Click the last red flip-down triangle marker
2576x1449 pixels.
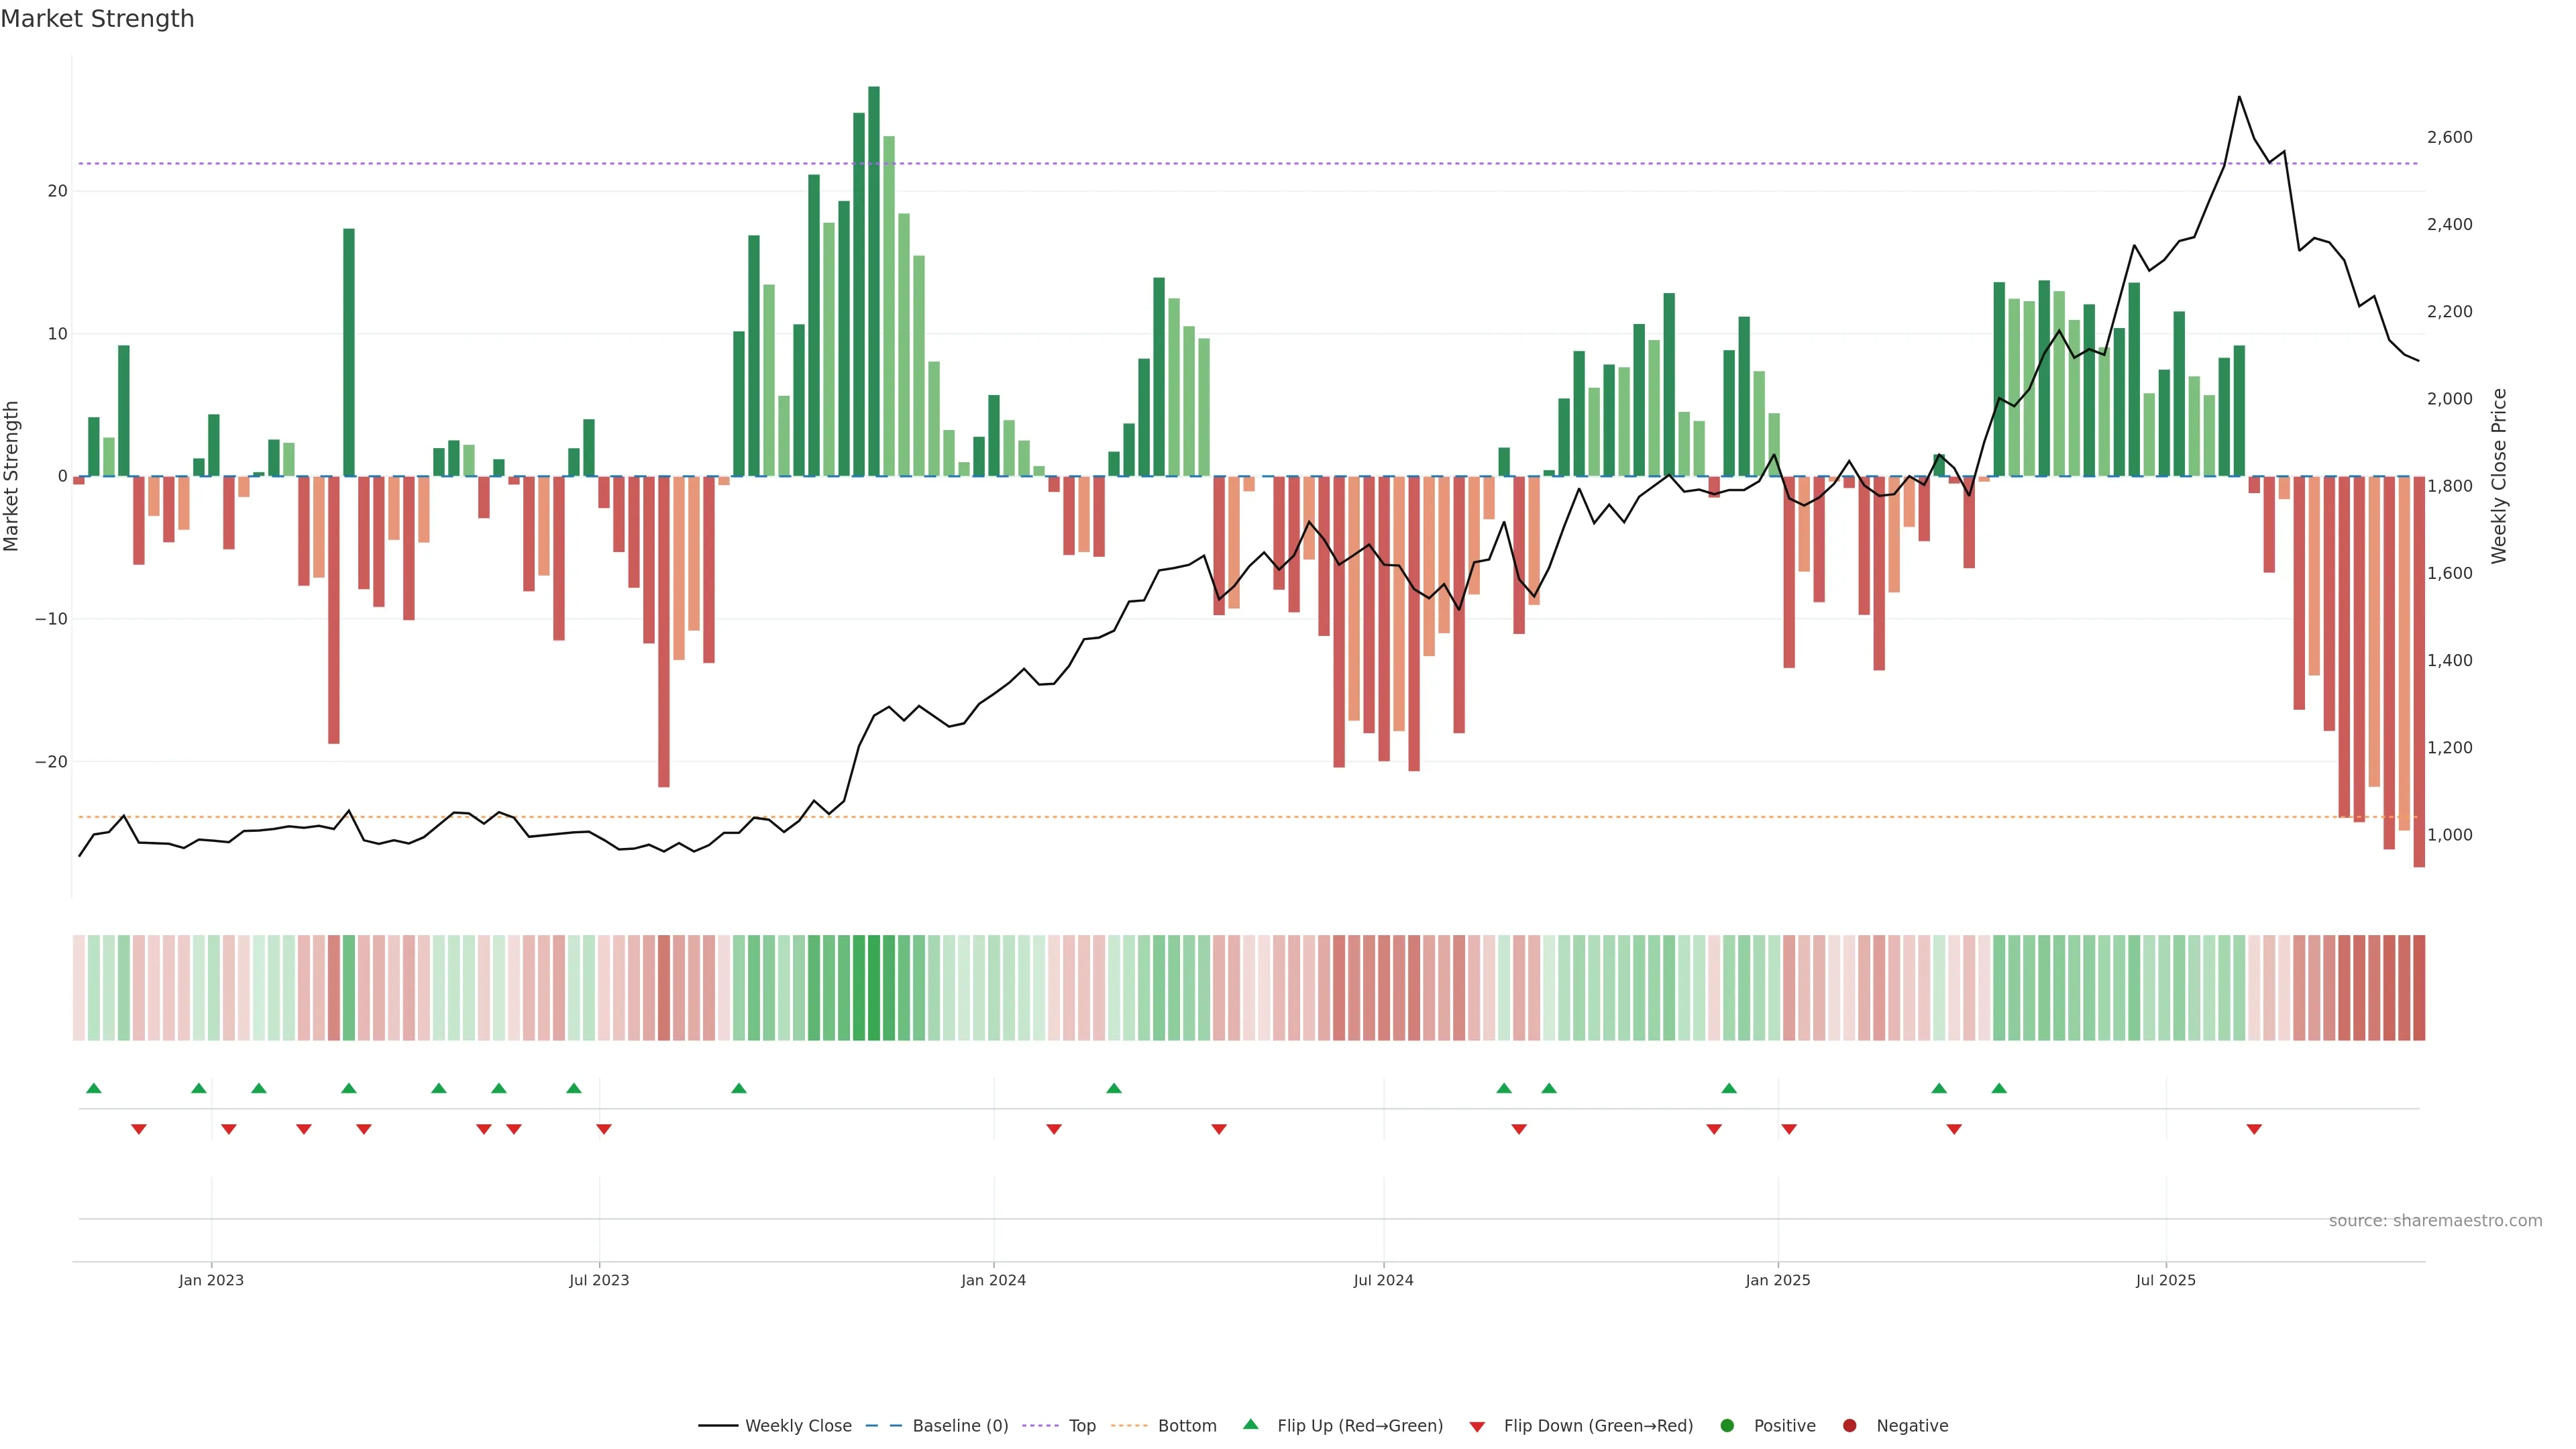coord(2254,1129)
